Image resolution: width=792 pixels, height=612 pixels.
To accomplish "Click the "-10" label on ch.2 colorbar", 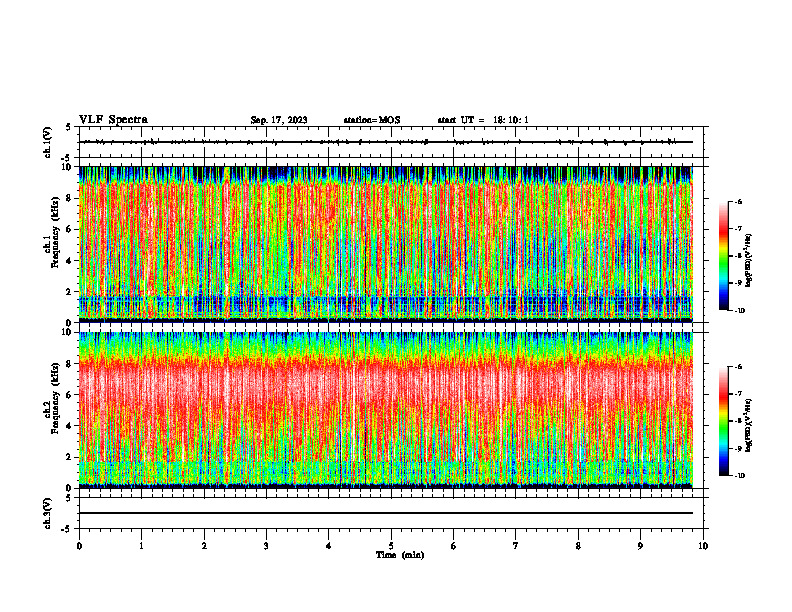I will click(x=738, y=476).
